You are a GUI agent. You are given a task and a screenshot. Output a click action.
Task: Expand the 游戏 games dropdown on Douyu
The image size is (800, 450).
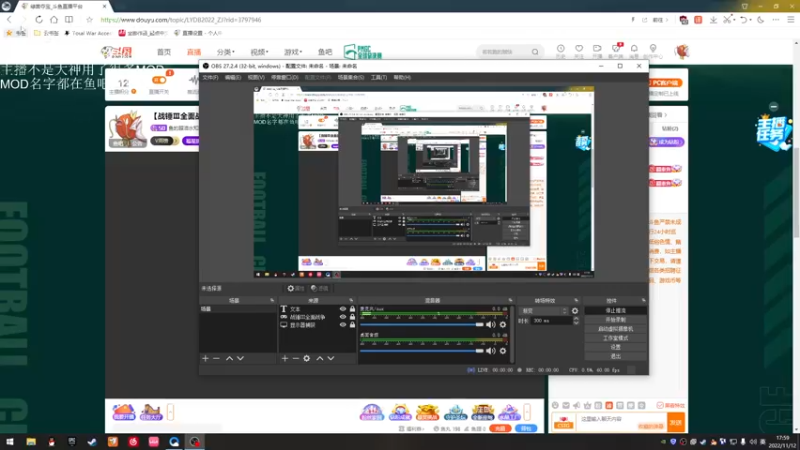coord(293,52)
